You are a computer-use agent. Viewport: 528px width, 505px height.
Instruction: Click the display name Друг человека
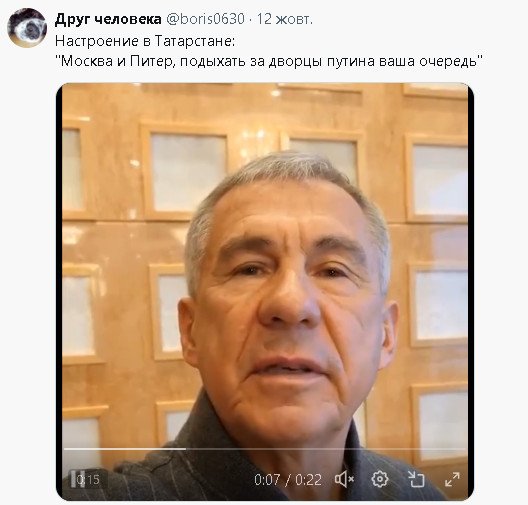(x=108, y=19)
